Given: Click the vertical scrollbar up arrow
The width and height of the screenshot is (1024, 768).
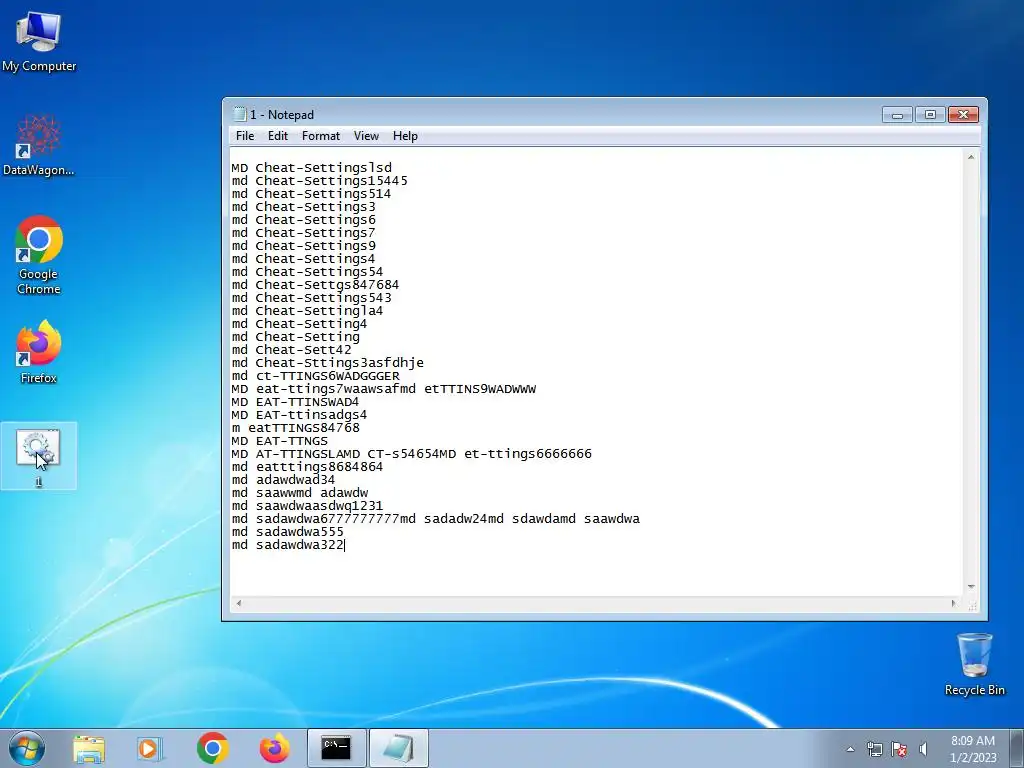Looking at the screenshot, I should (x=971, y=157).
